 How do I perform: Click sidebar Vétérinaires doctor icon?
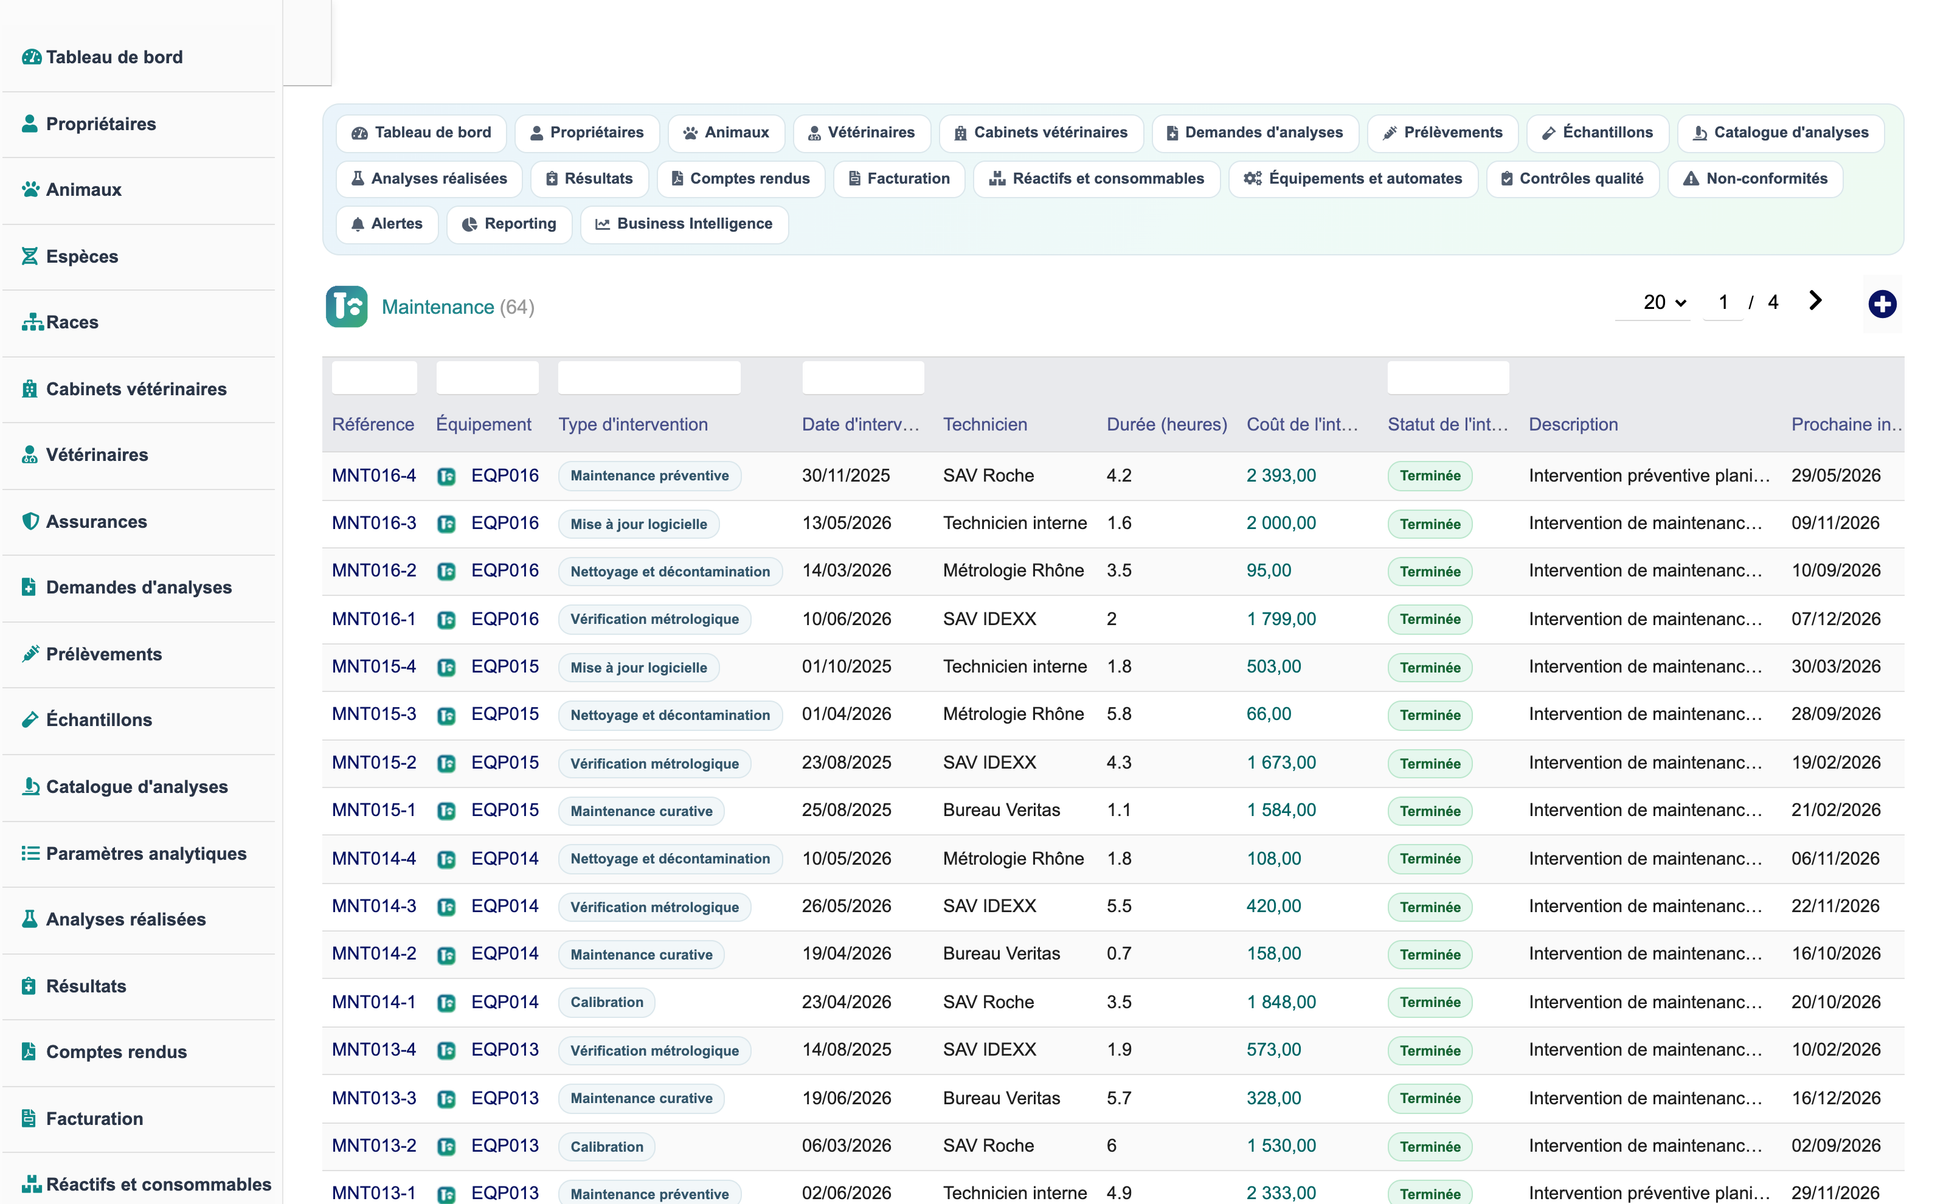(x=30, y=455)
